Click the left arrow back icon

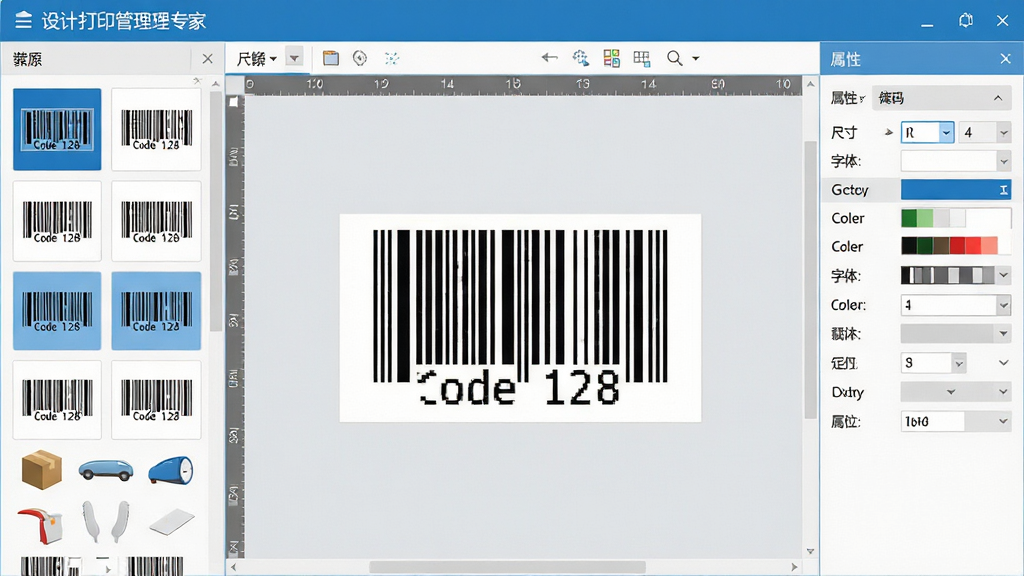click(x=549, y=57)
